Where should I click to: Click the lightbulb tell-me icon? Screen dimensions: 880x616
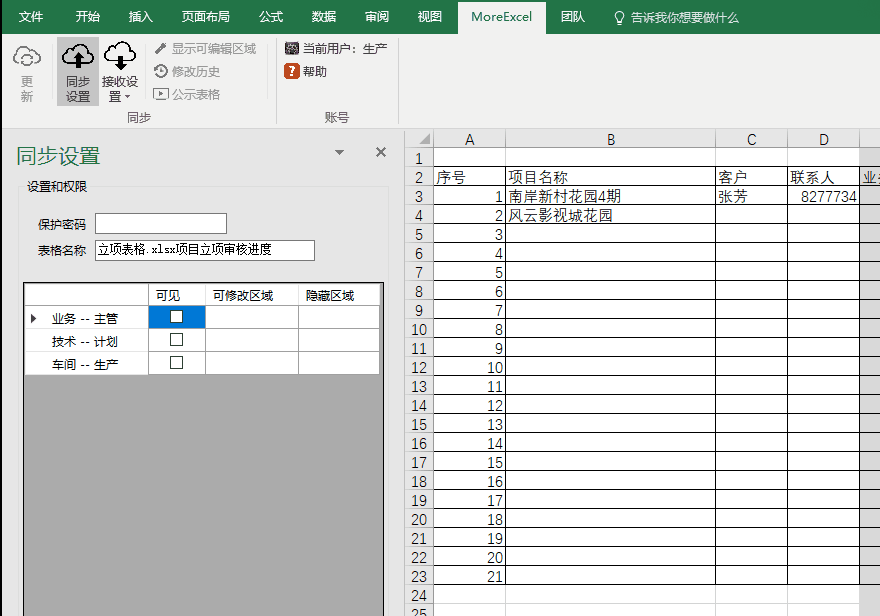(x=619, y=18)
